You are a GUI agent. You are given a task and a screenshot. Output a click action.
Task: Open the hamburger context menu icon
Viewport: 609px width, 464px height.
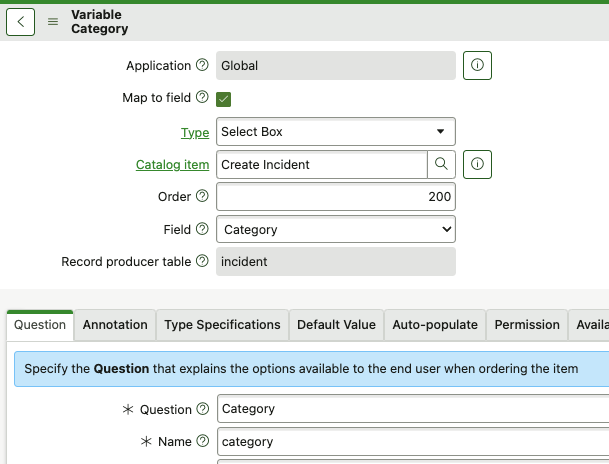53,22
